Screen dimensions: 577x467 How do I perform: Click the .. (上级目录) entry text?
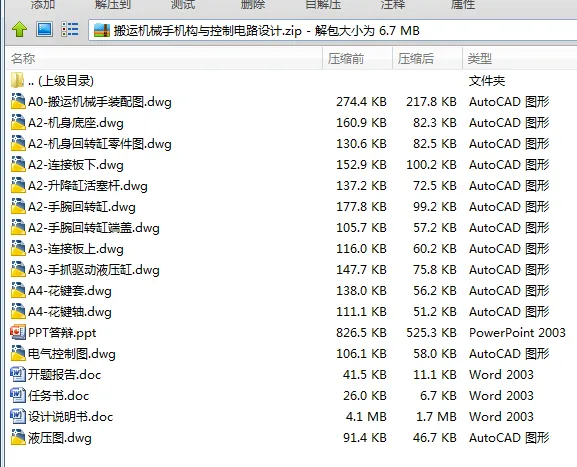click(61, 81)
